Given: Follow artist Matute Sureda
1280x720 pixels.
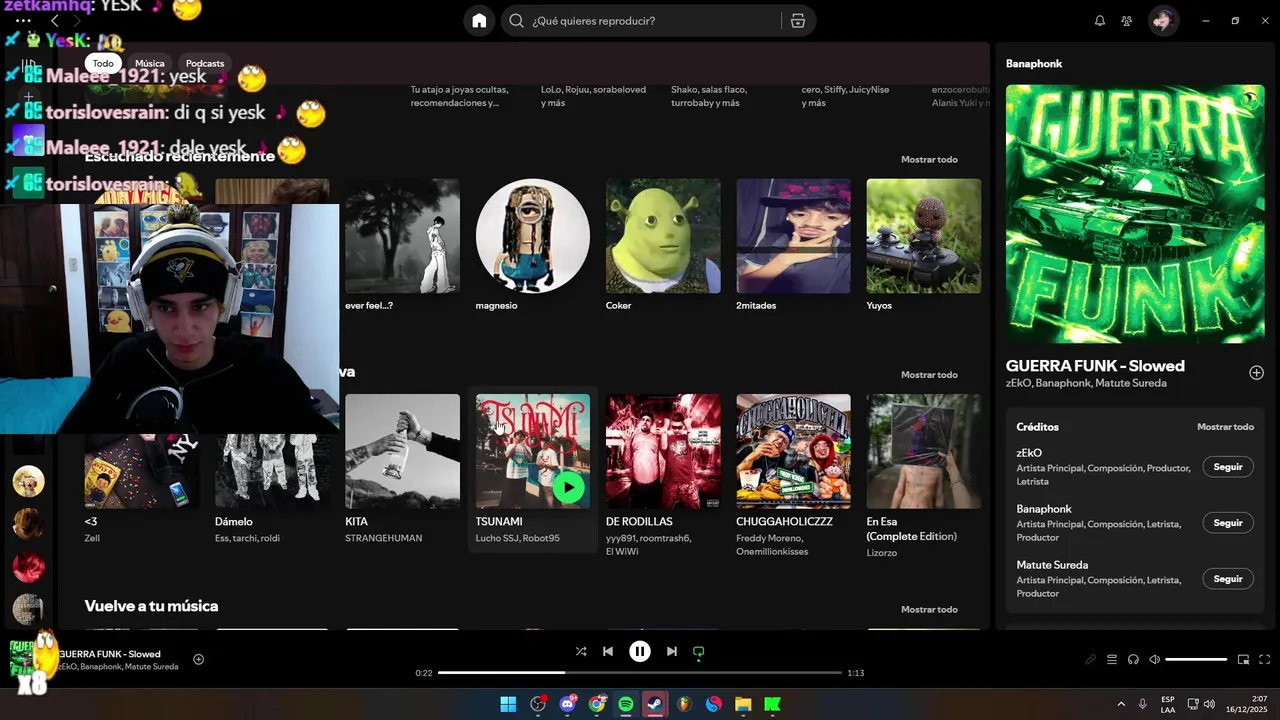Looking at the screenshot, I should 1228,579.
